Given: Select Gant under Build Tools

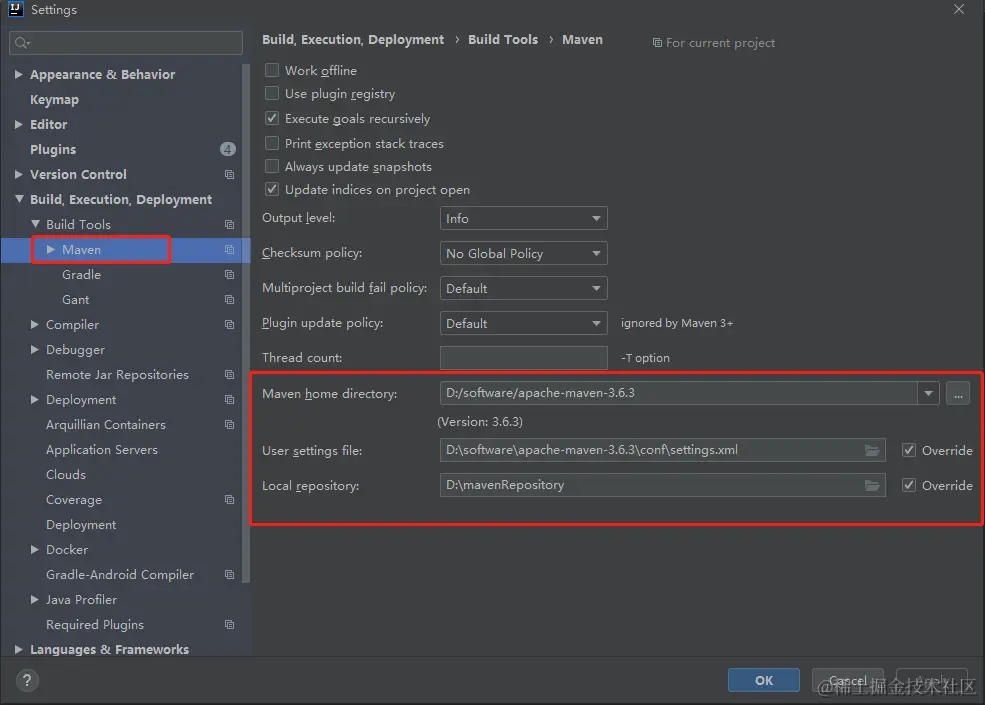Looking at the screenshot, I should tap(75, 300).
